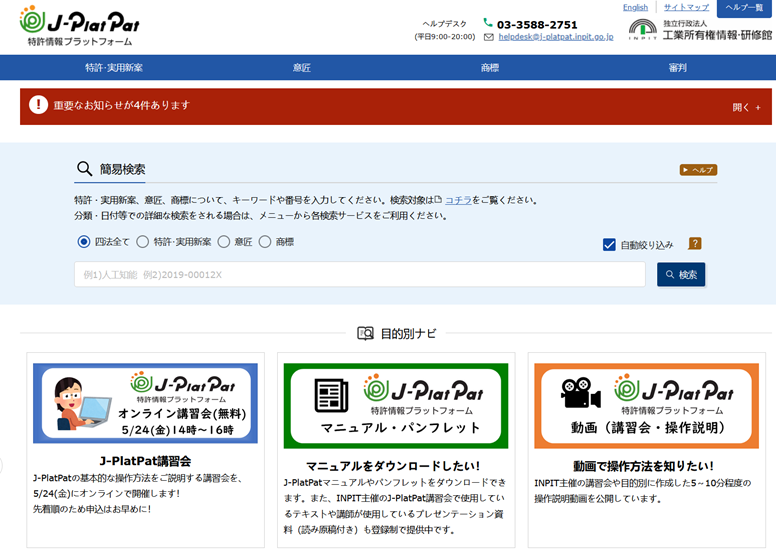The width and height of the screenshot is (776, 554).
Task: Click the helpdesk phone icon
Action: (x=487, y=23)
